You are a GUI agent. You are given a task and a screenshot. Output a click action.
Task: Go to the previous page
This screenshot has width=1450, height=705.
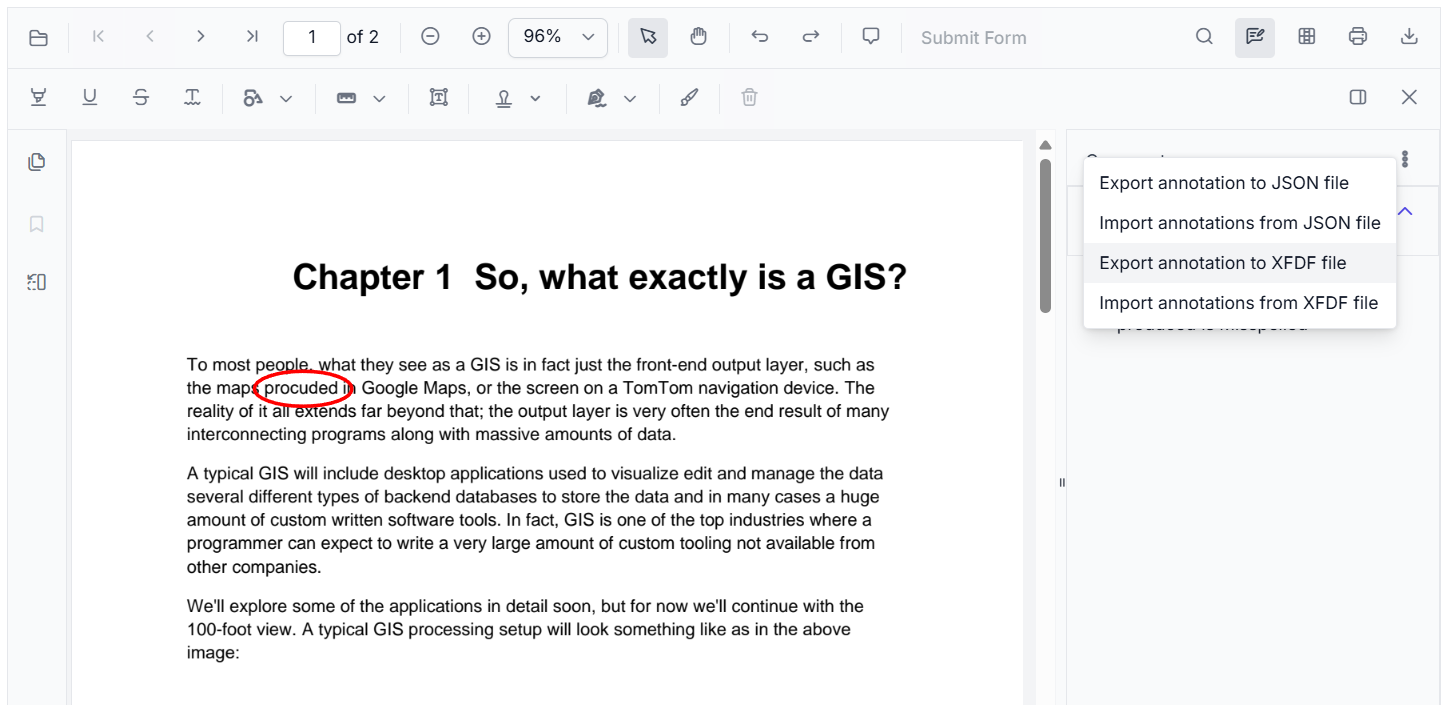[150, 37]
